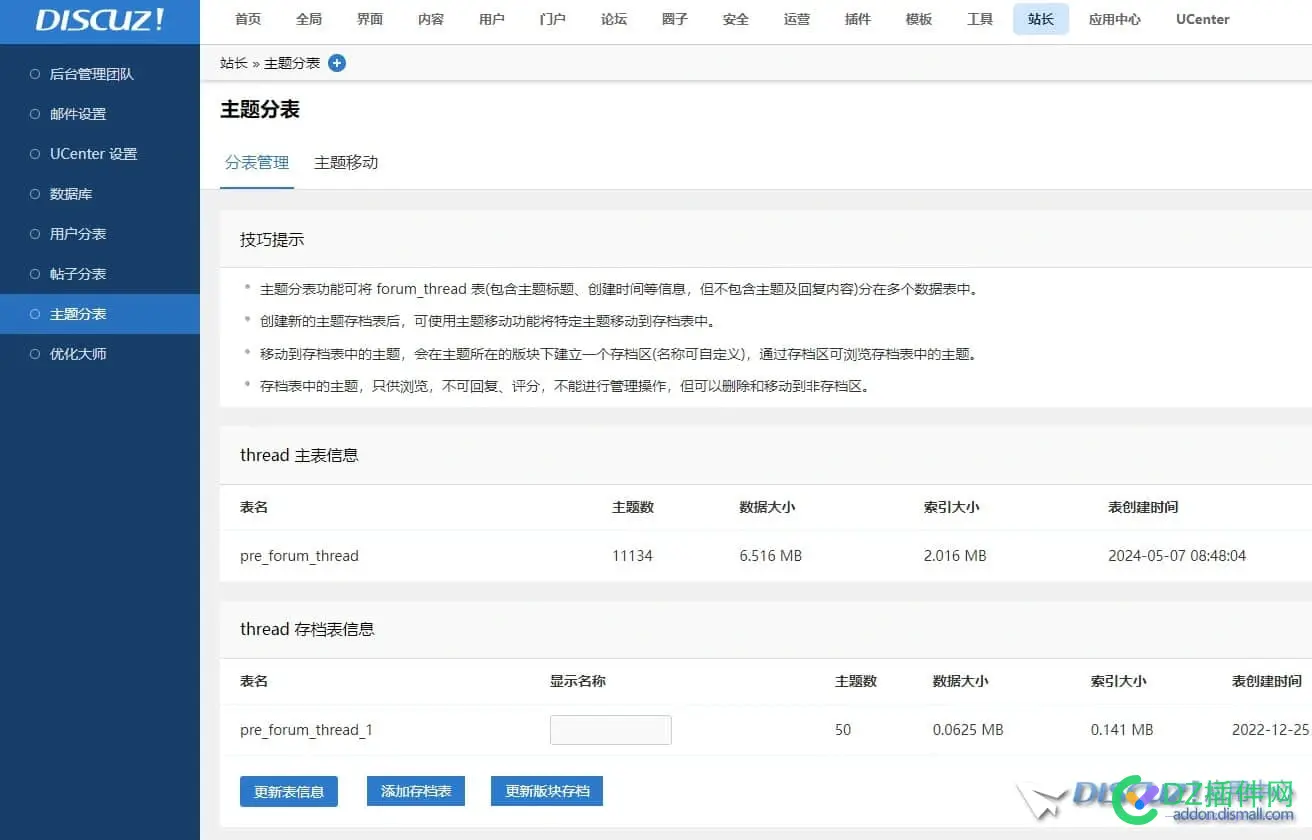This screenshot has width=1312, height=840.
Task: Click the 更新版块存档 button
Action: pos(547,791)
